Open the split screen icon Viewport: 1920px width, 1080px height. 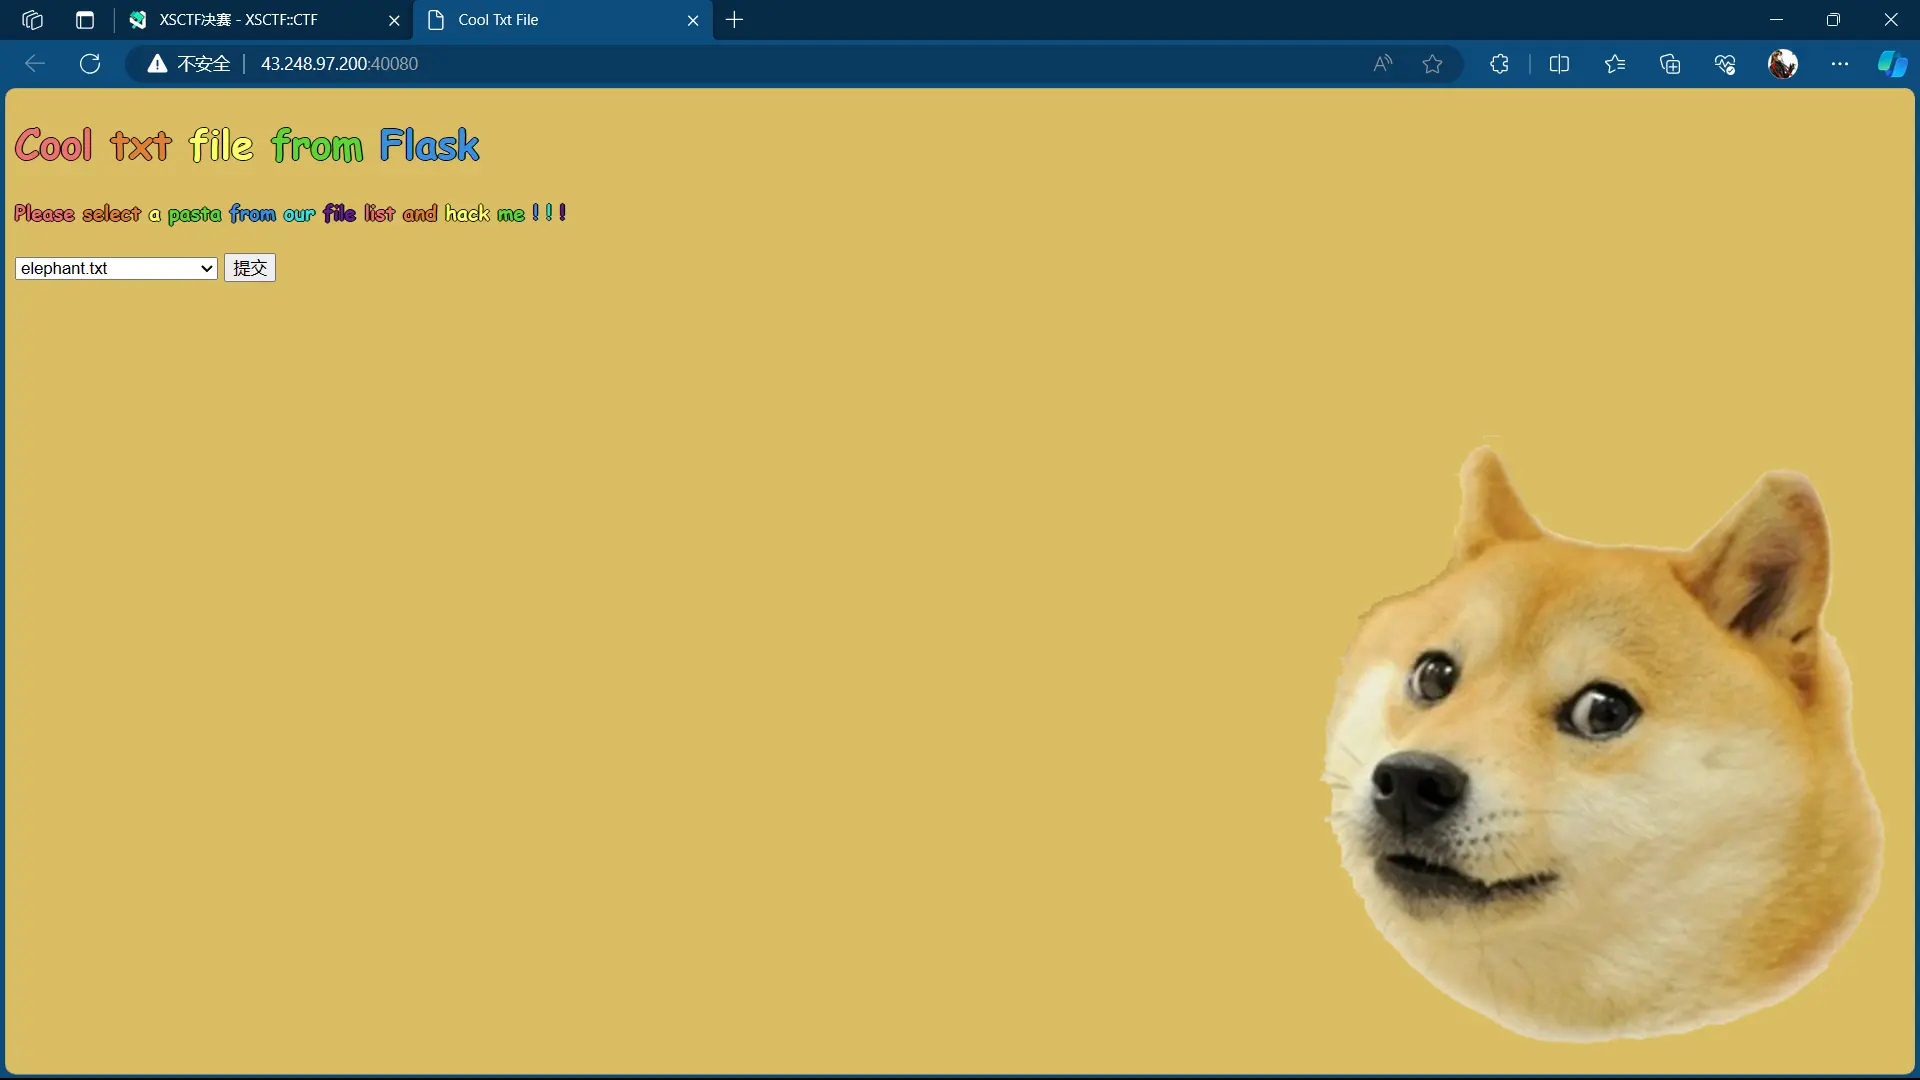pos(1561,63)
